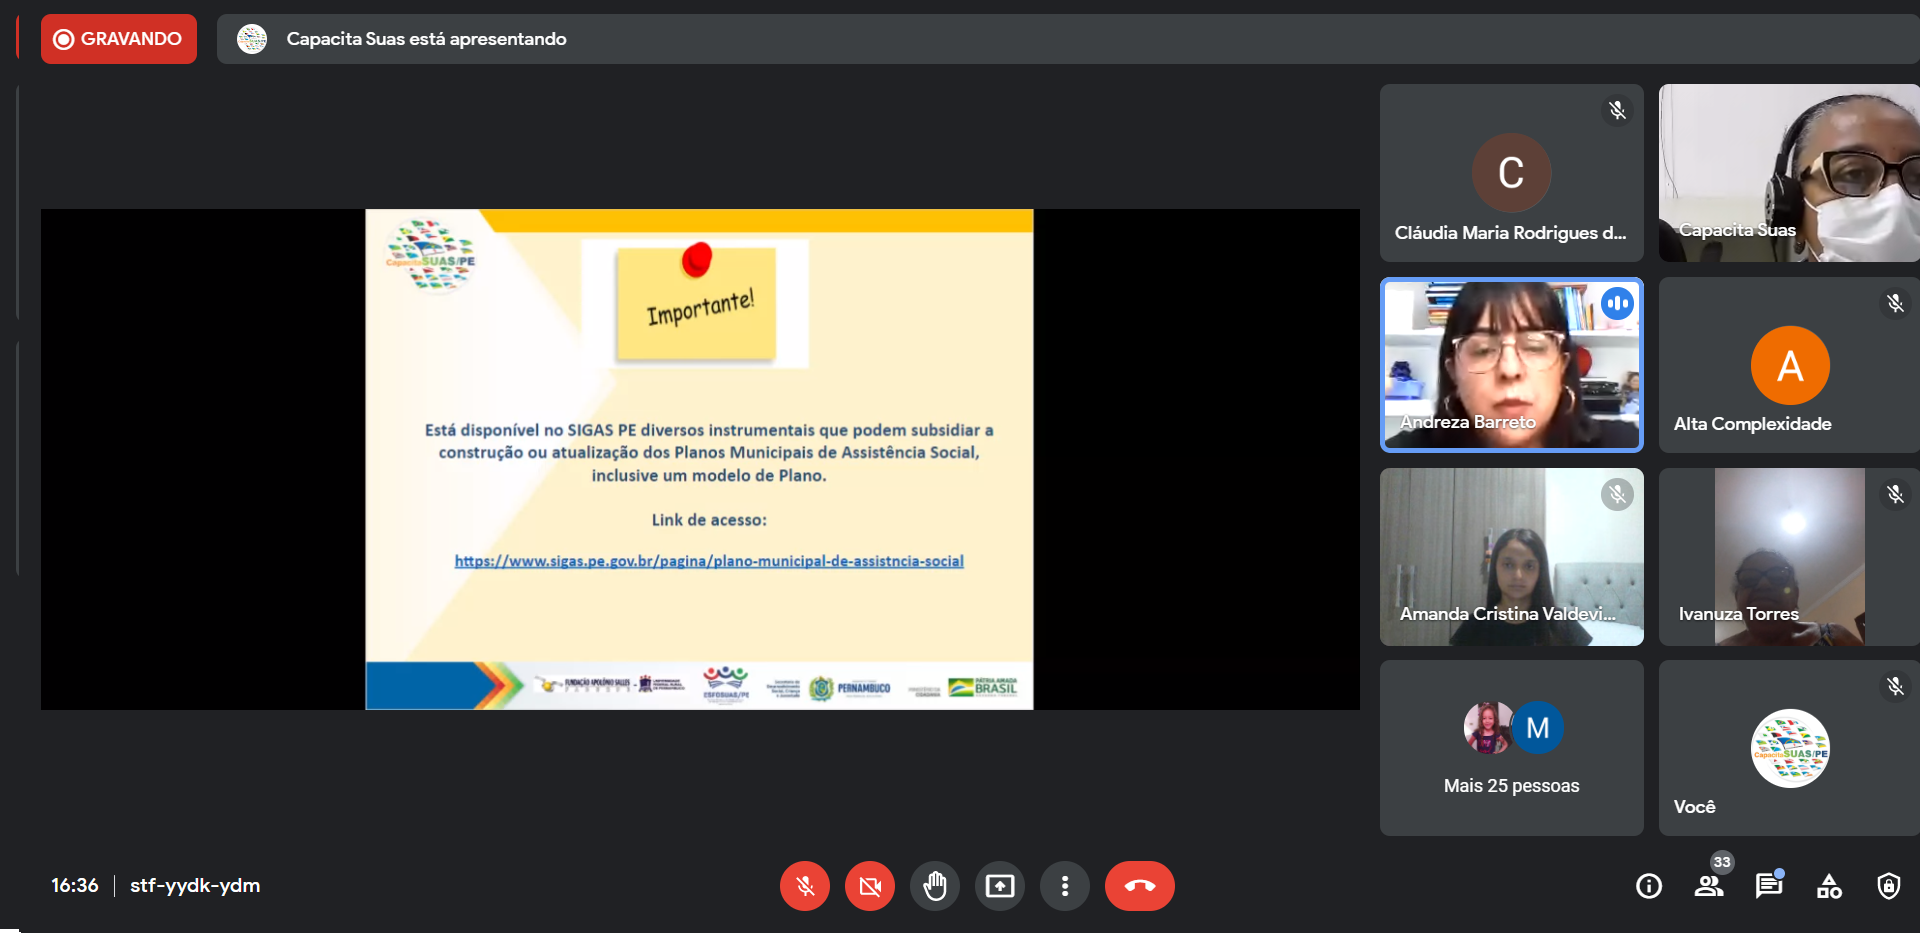Screen dimensions: 1920x933
Task: Show the participants list with 33 people
Action: (x=1709, y=886)
